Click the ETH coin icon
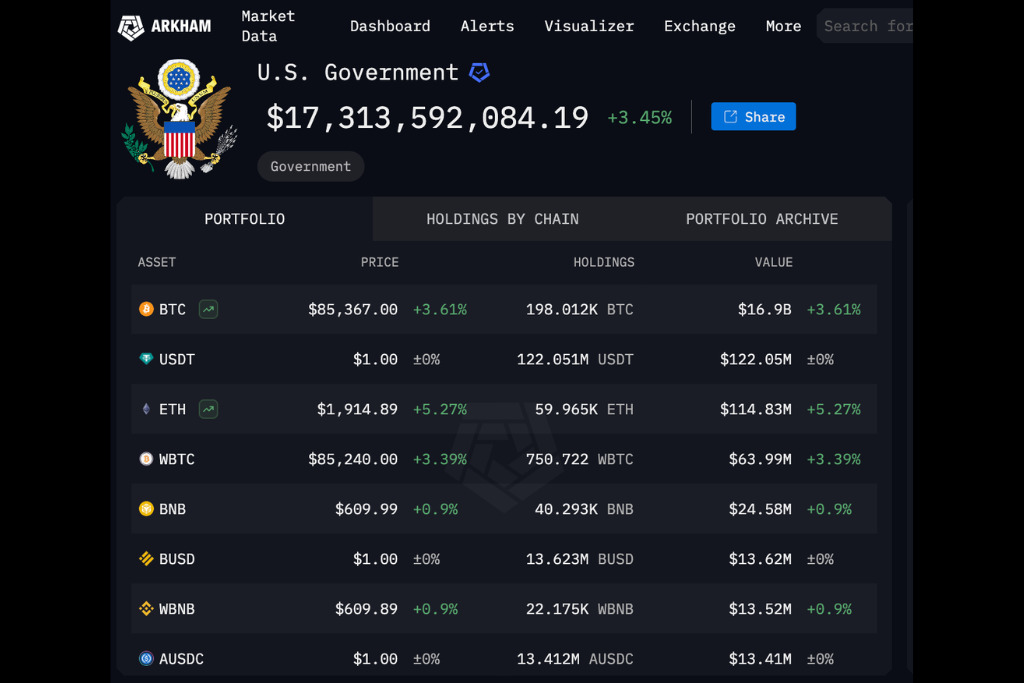The width and height of the screenshot is (1024, 683). (146, 409)
